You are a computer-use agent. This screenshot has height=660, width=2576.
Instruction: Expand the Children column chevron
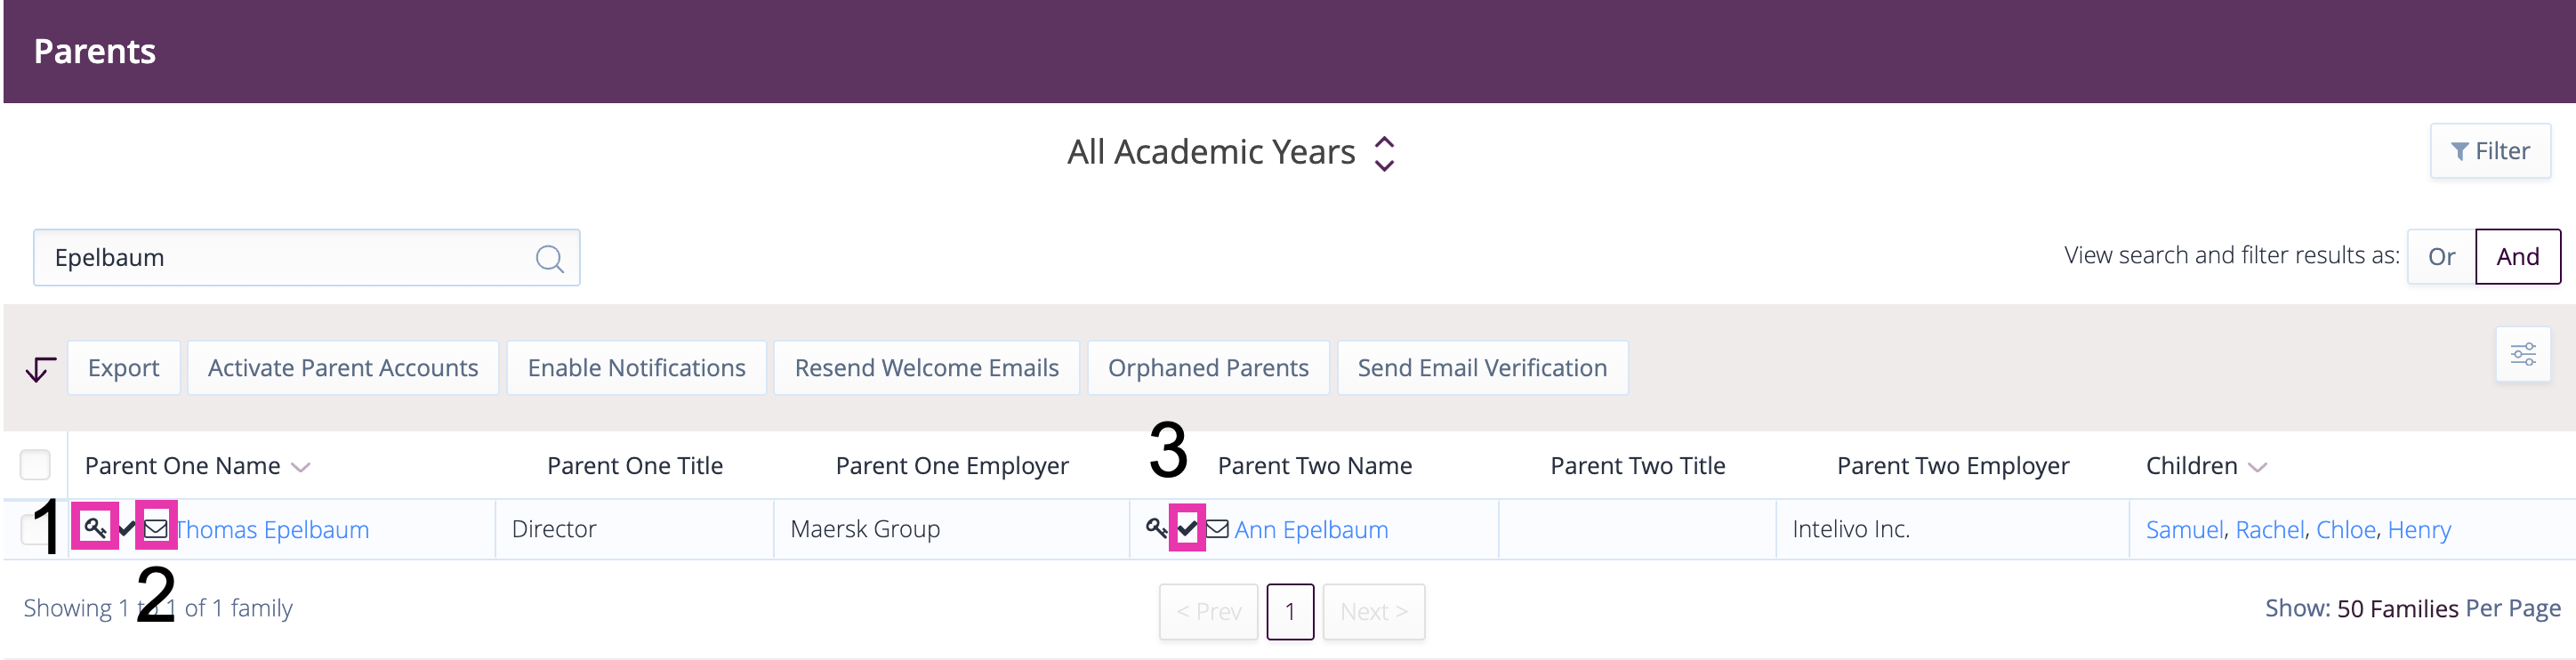coord(2257,467)
